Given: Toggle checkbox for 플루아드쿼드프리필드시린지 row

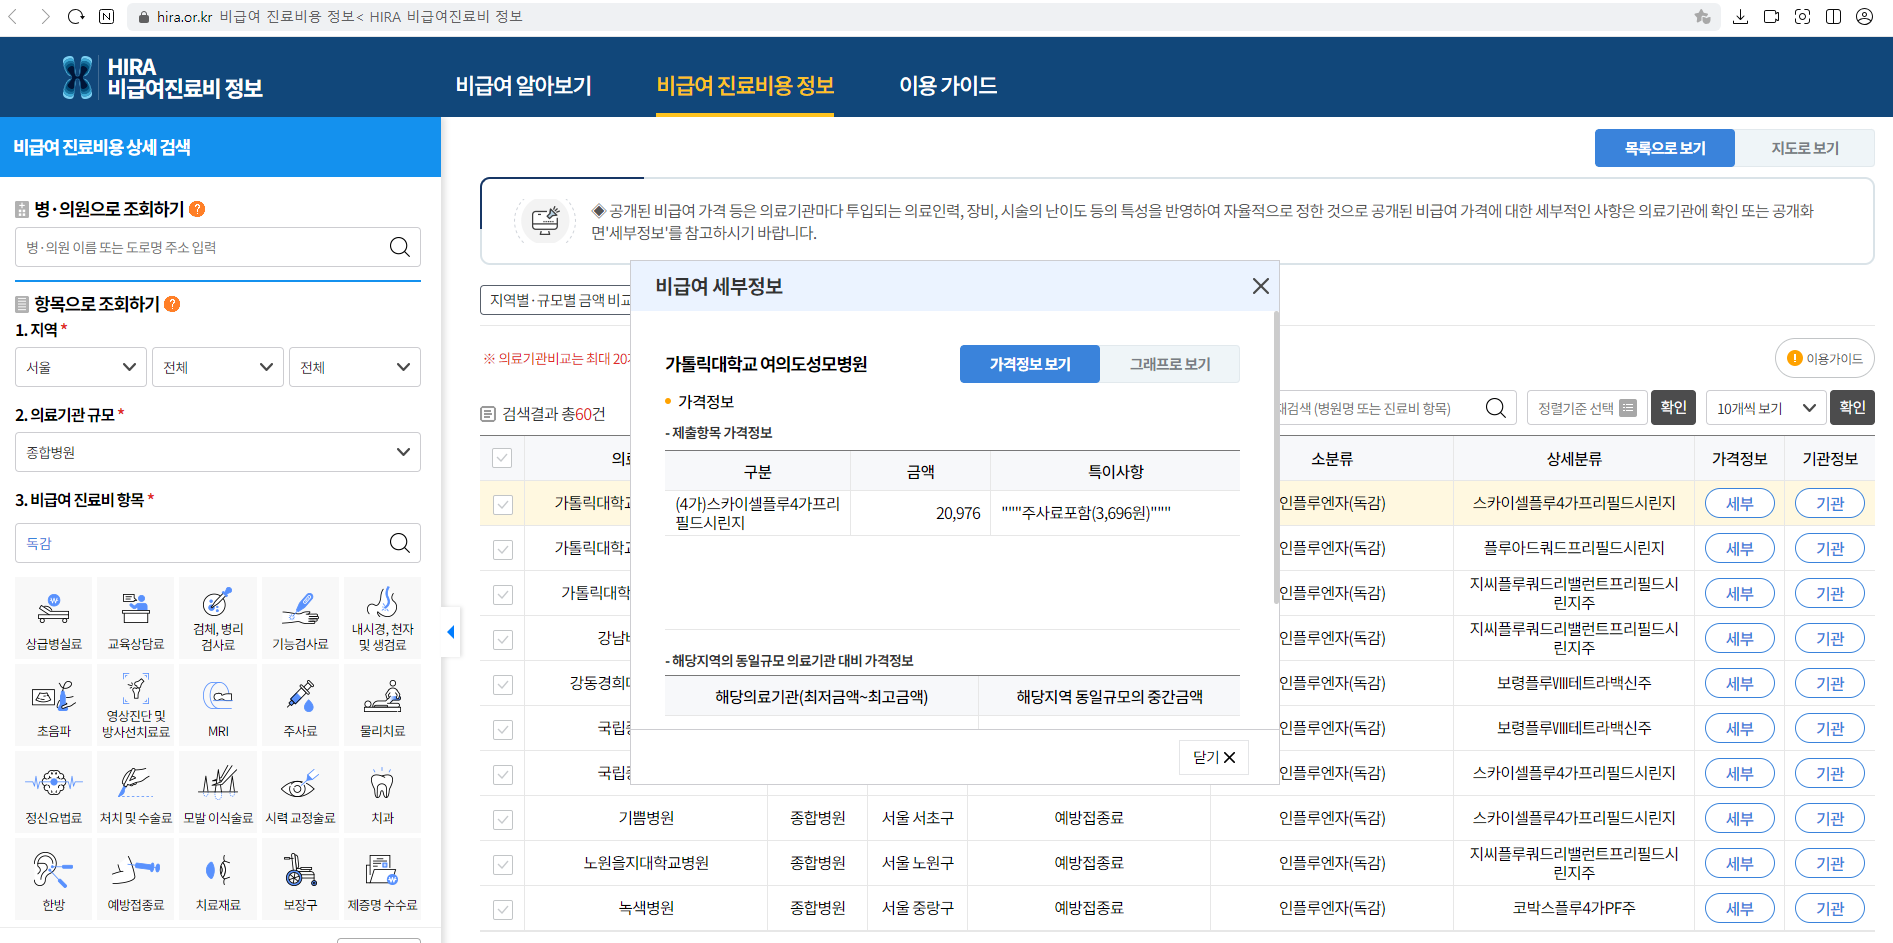Looking at the screenshot, I should tap(503, 549).
